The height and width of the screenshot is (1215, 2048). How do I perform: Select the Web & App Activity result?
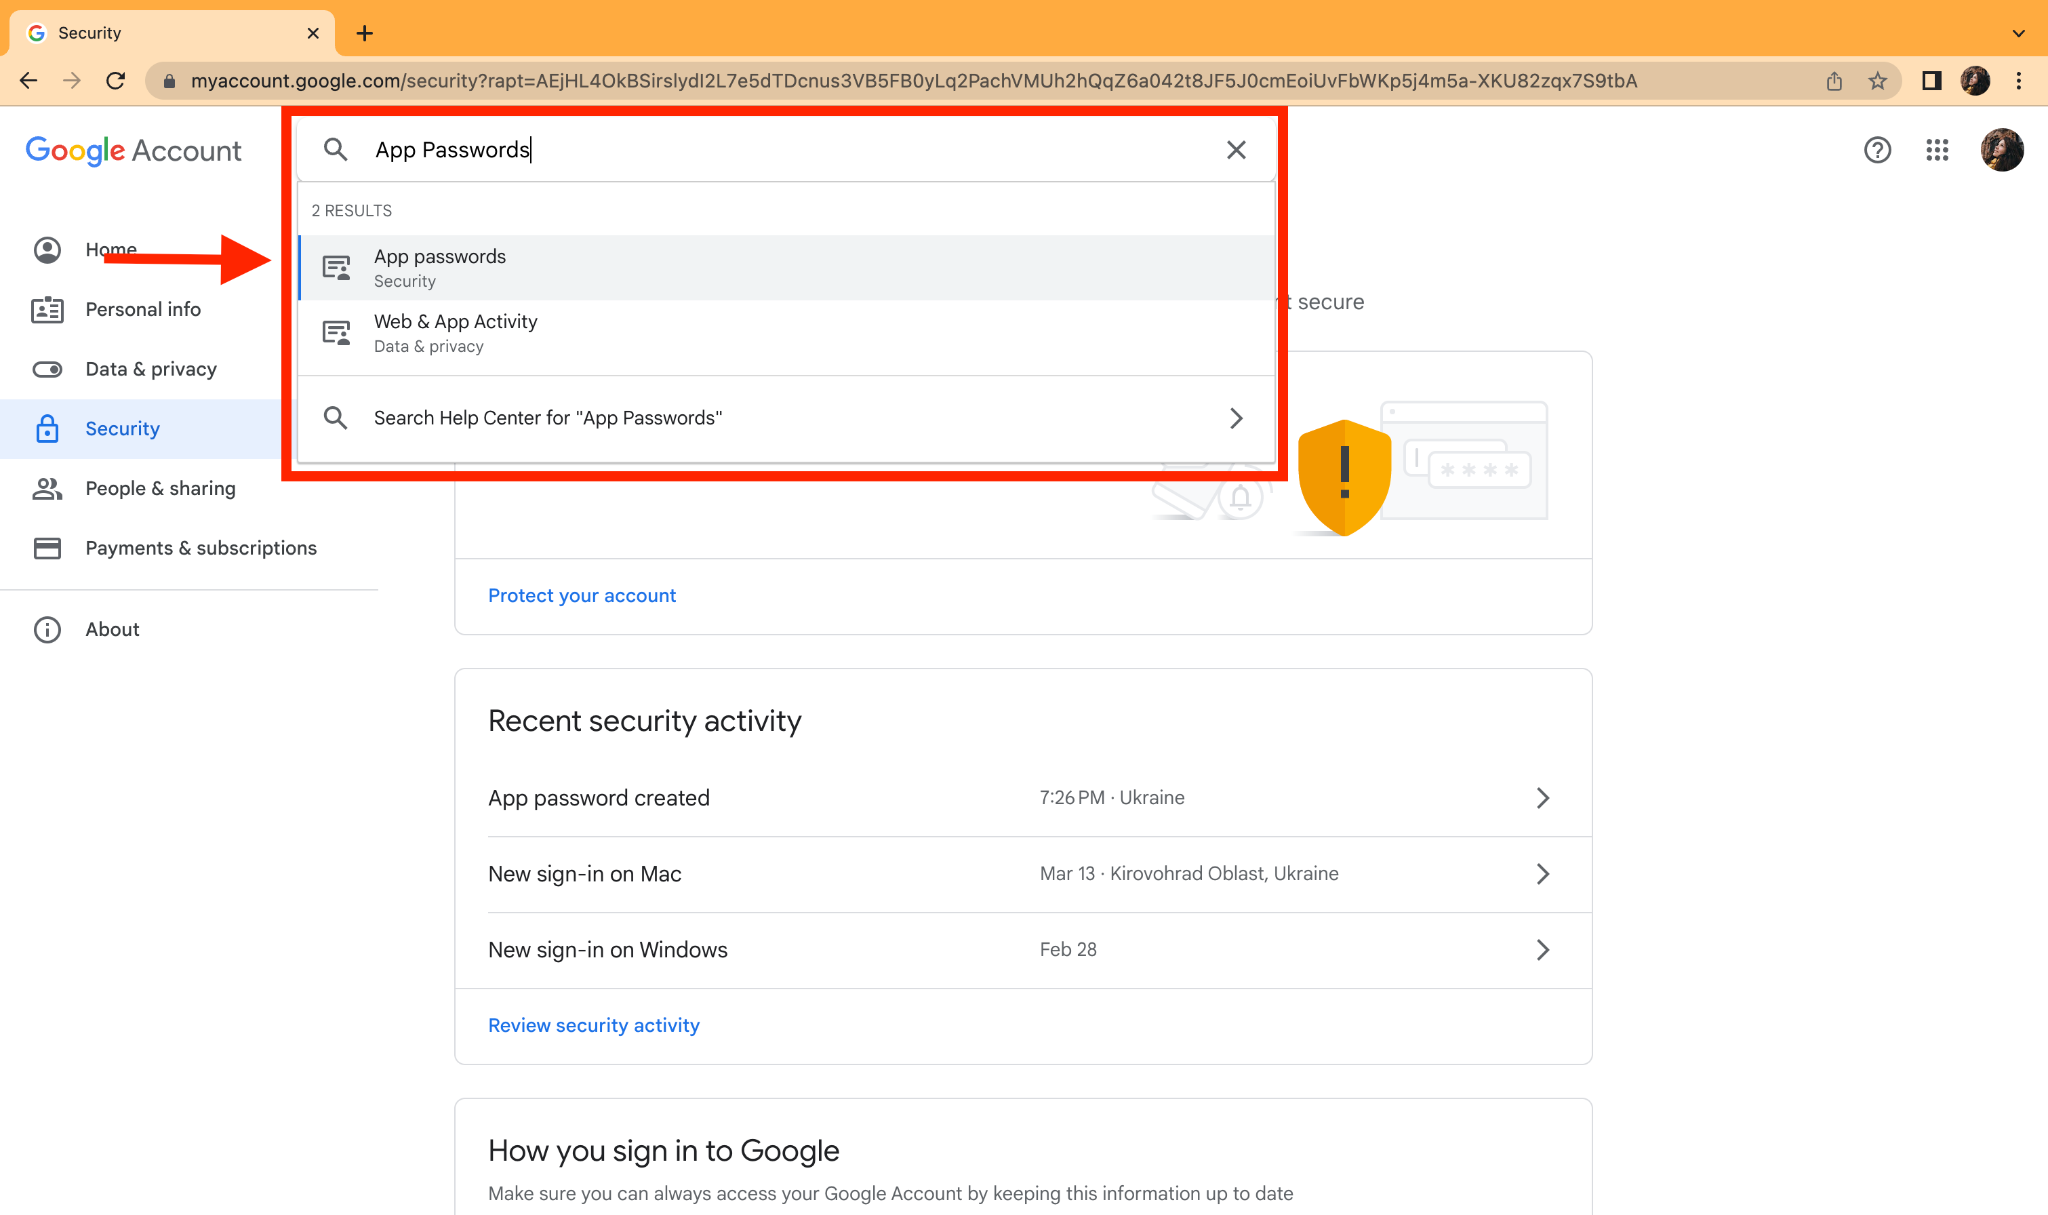point(787,333)
